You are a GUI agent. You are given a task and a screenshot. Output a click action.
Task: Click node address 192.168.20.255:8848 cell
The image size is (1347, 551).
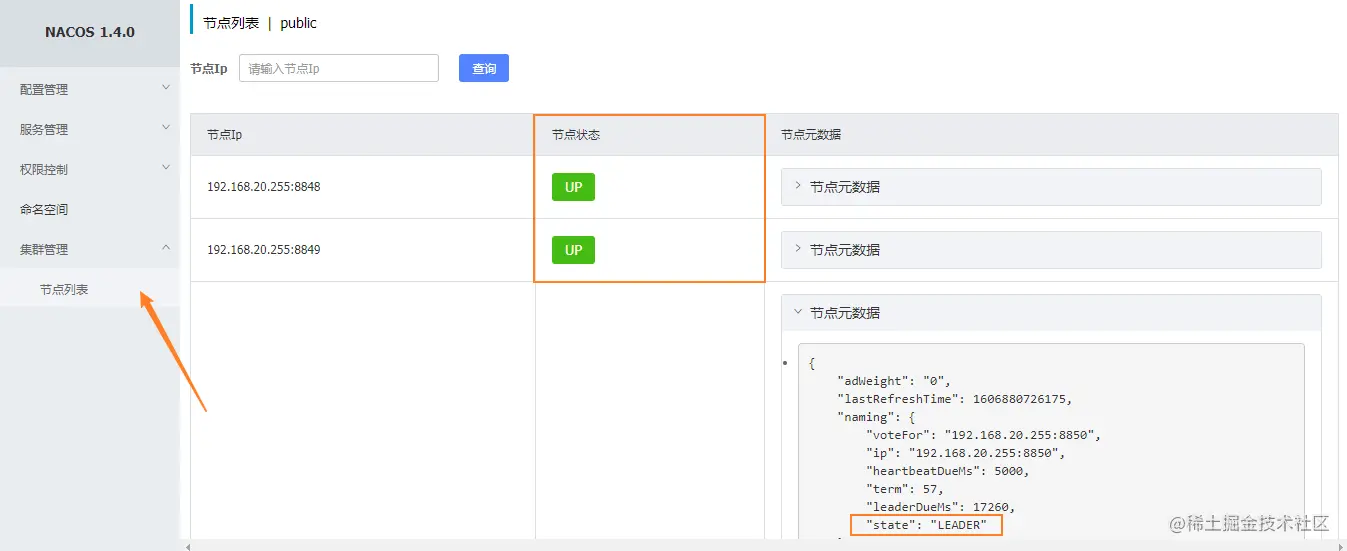[264, 187]
